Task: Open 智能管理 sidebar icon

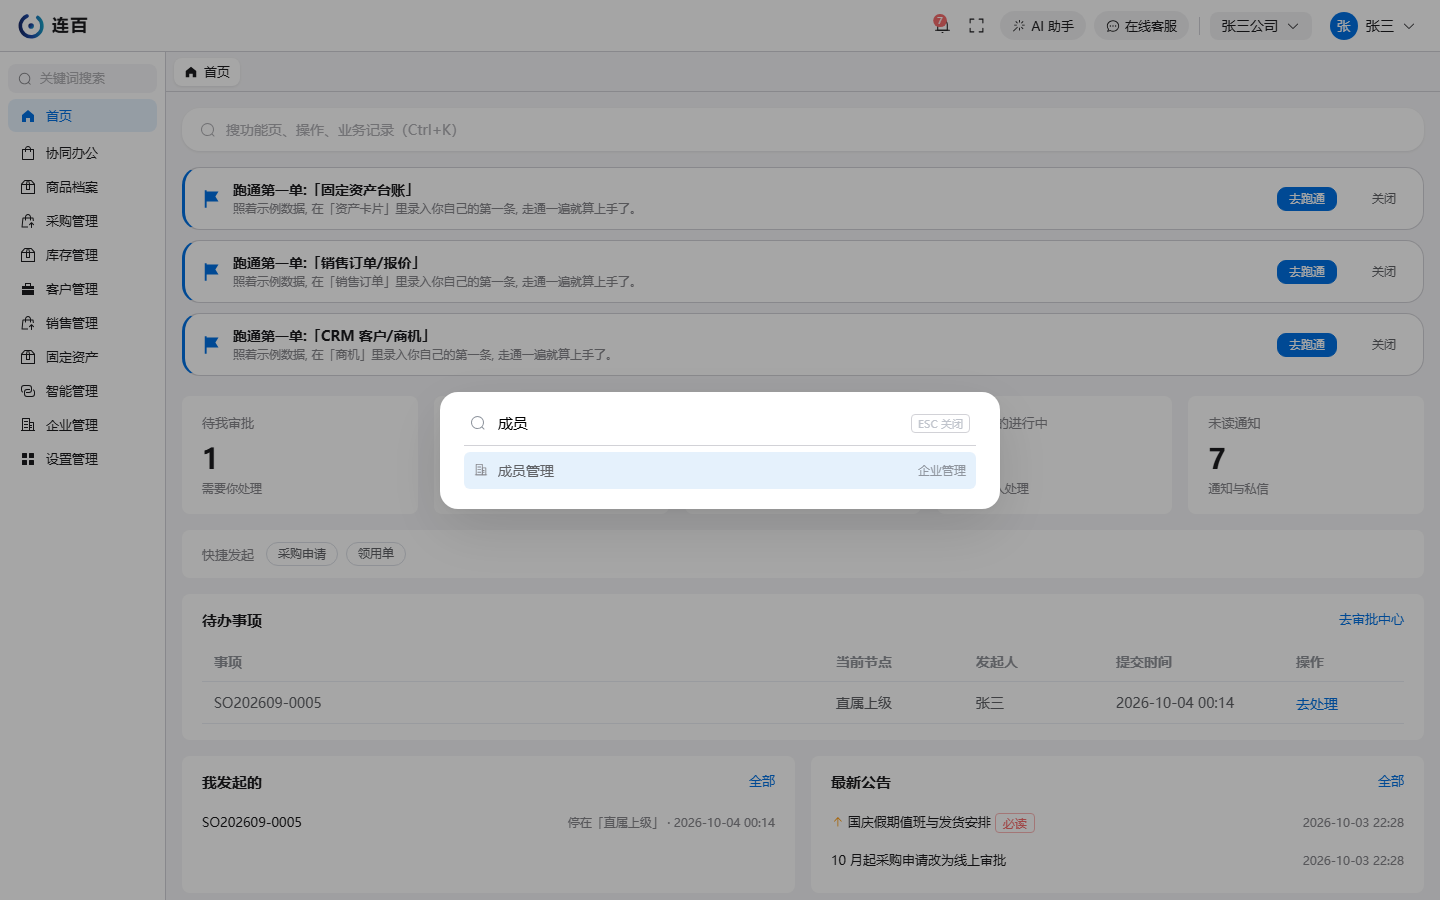Action: pos(28,391)
